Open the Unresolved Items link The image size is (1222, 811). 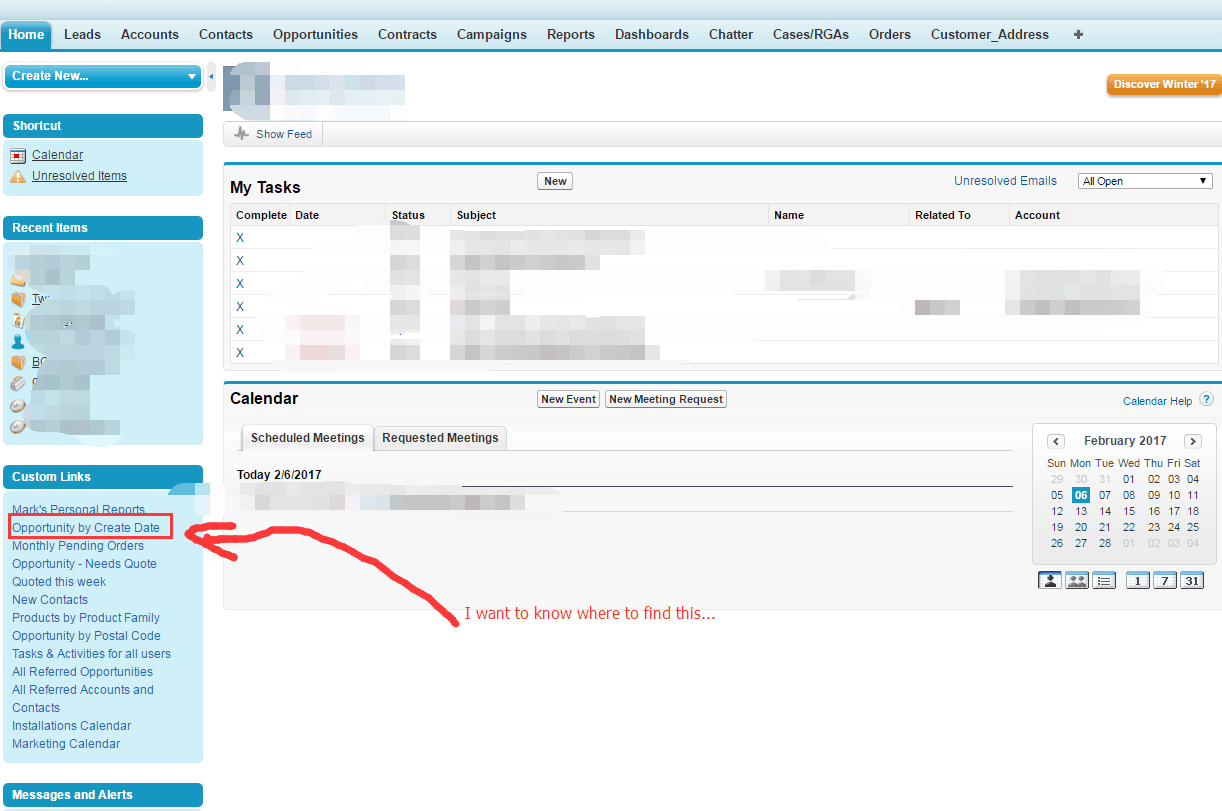point(79,176)
